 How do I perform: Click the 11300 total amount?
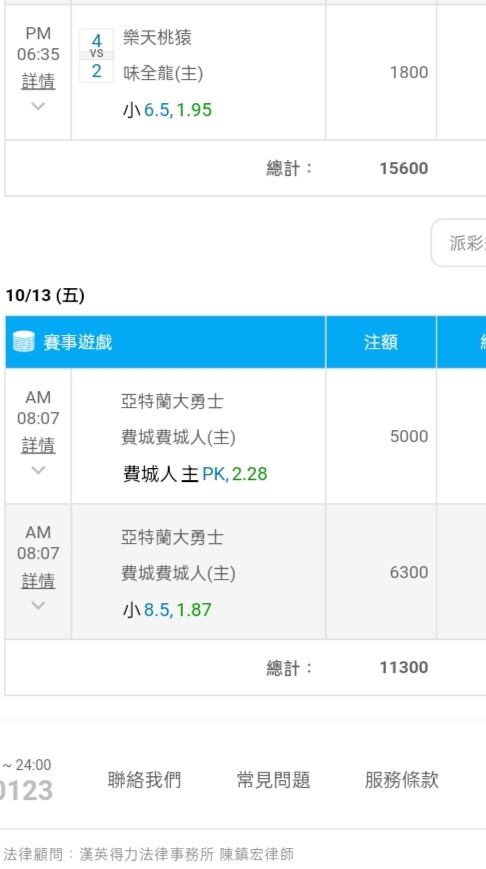[404, 667]
